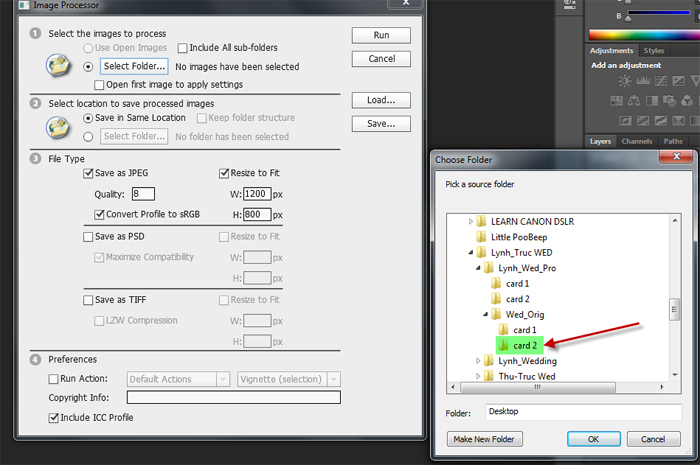
Task: Click the JPEG Quality field
Action: click(x=143, y=194)
